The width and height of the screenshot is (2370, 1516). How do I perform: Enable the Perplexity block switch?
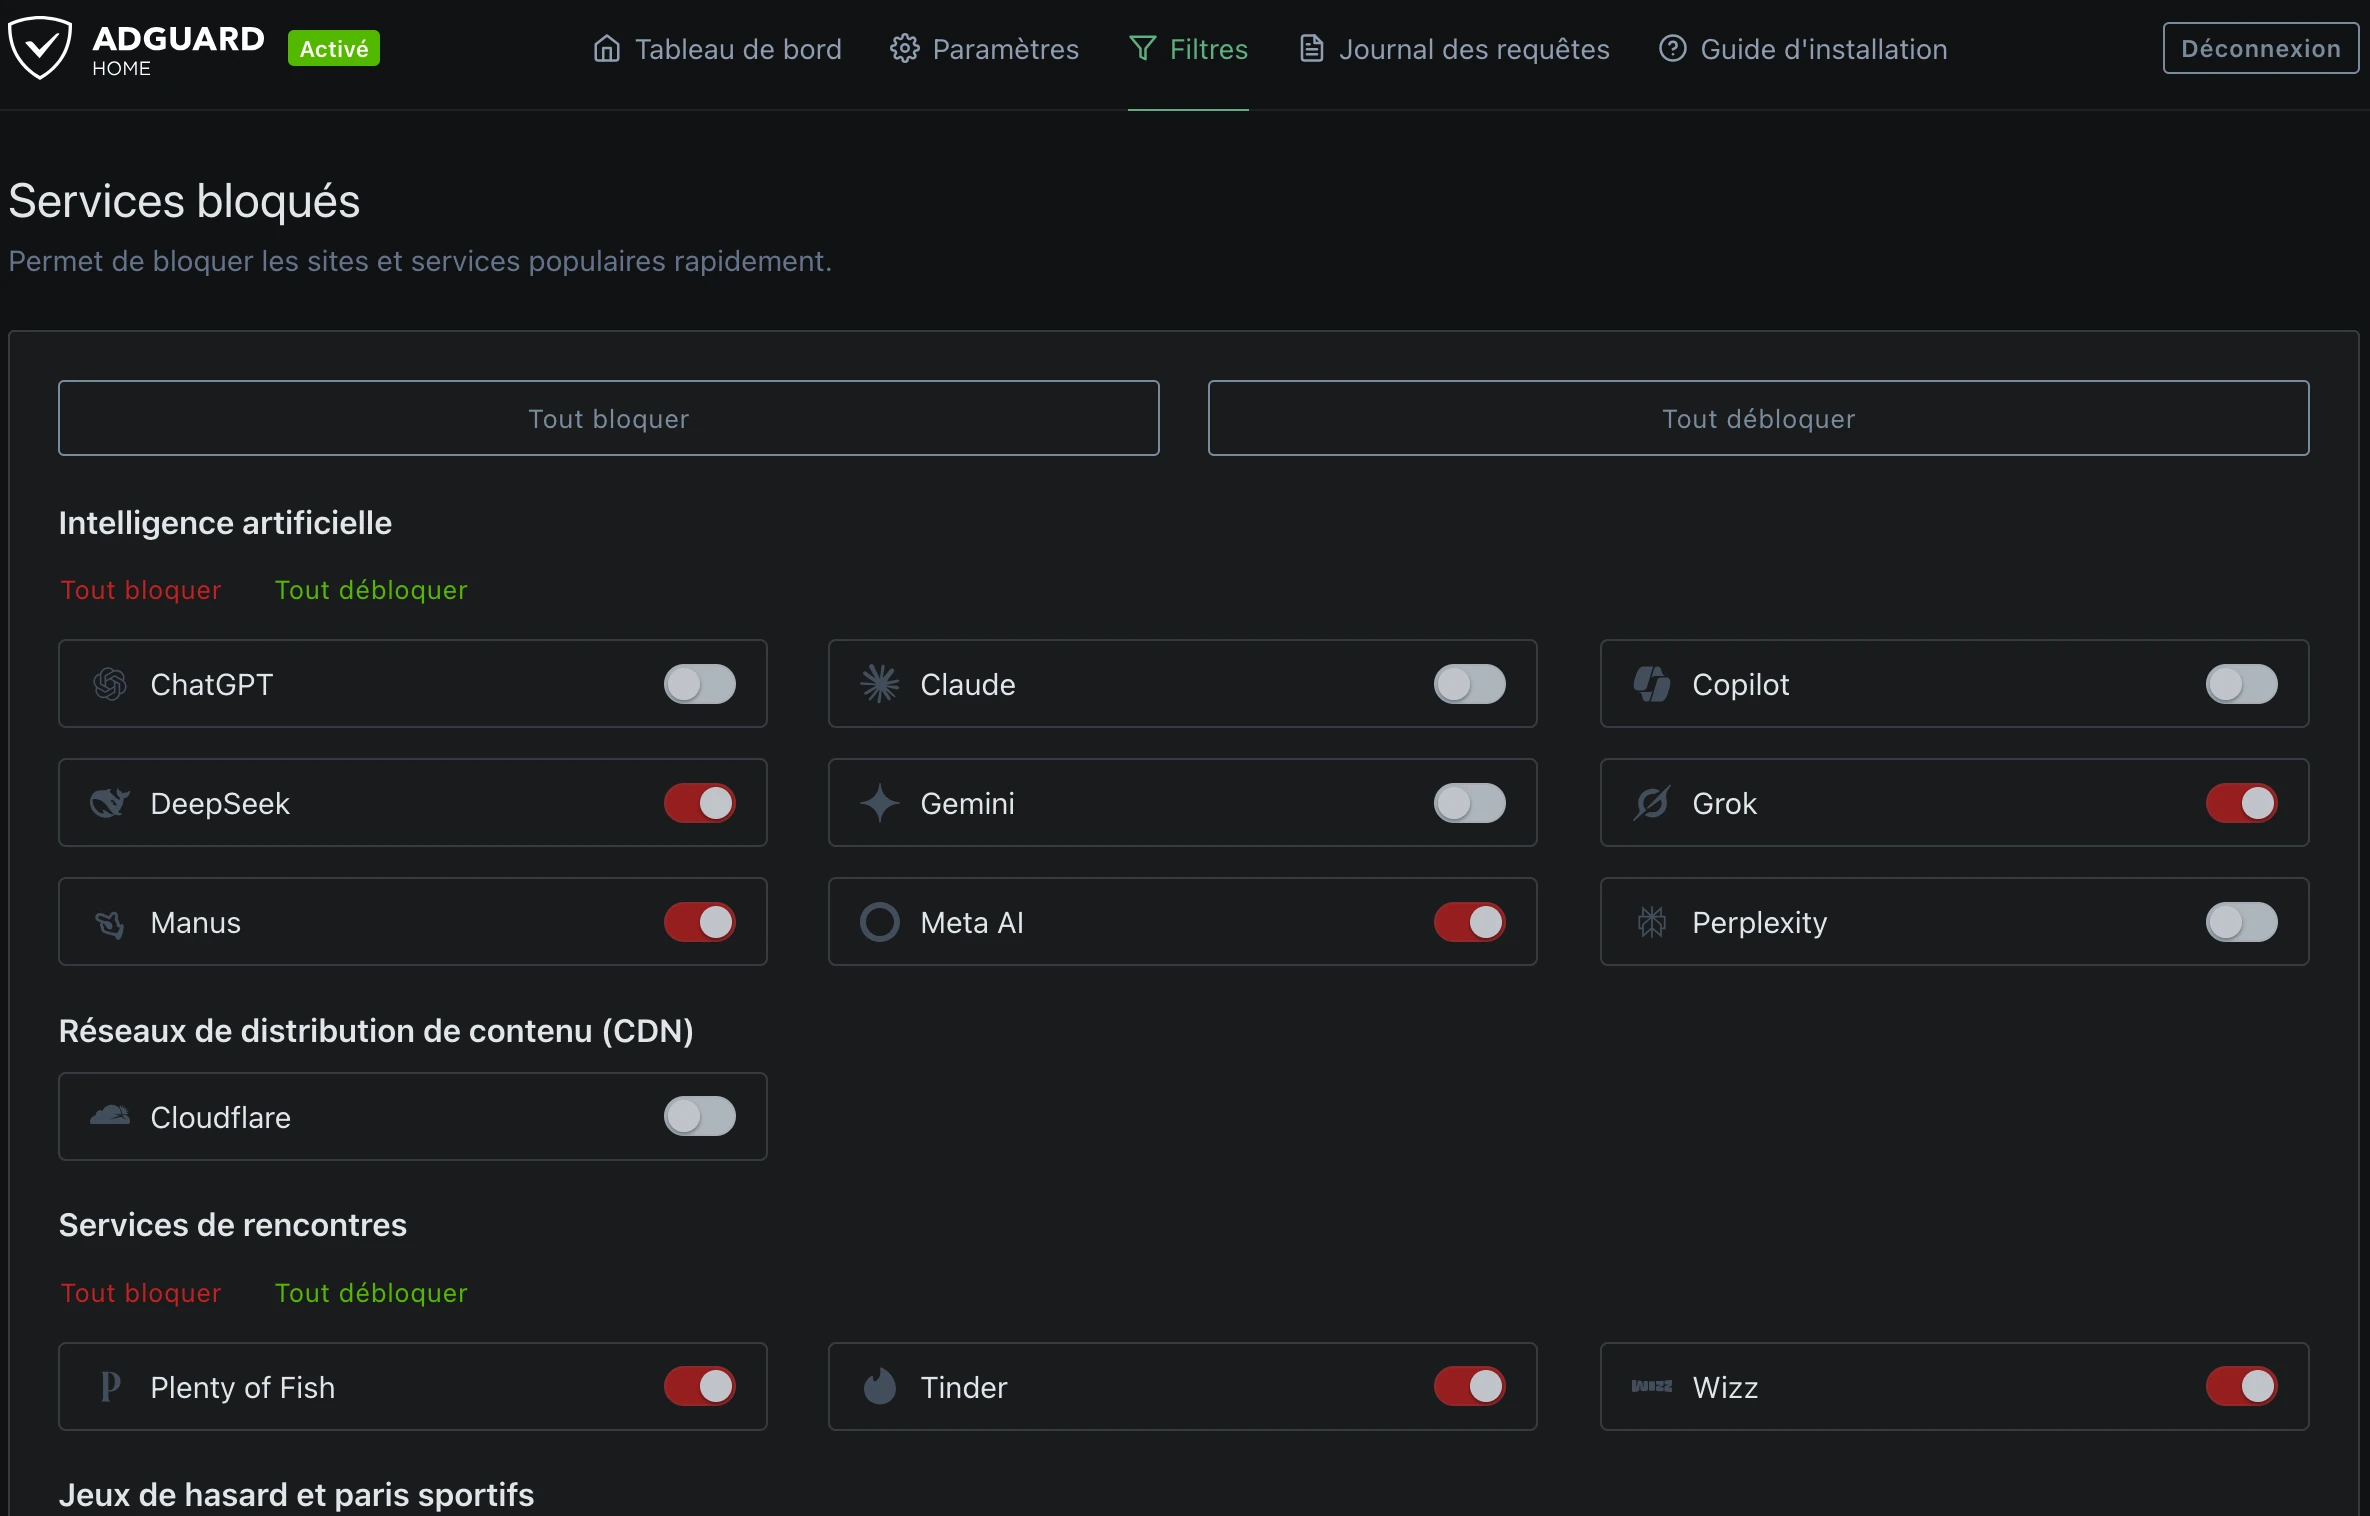click(x=2242, y=922)
